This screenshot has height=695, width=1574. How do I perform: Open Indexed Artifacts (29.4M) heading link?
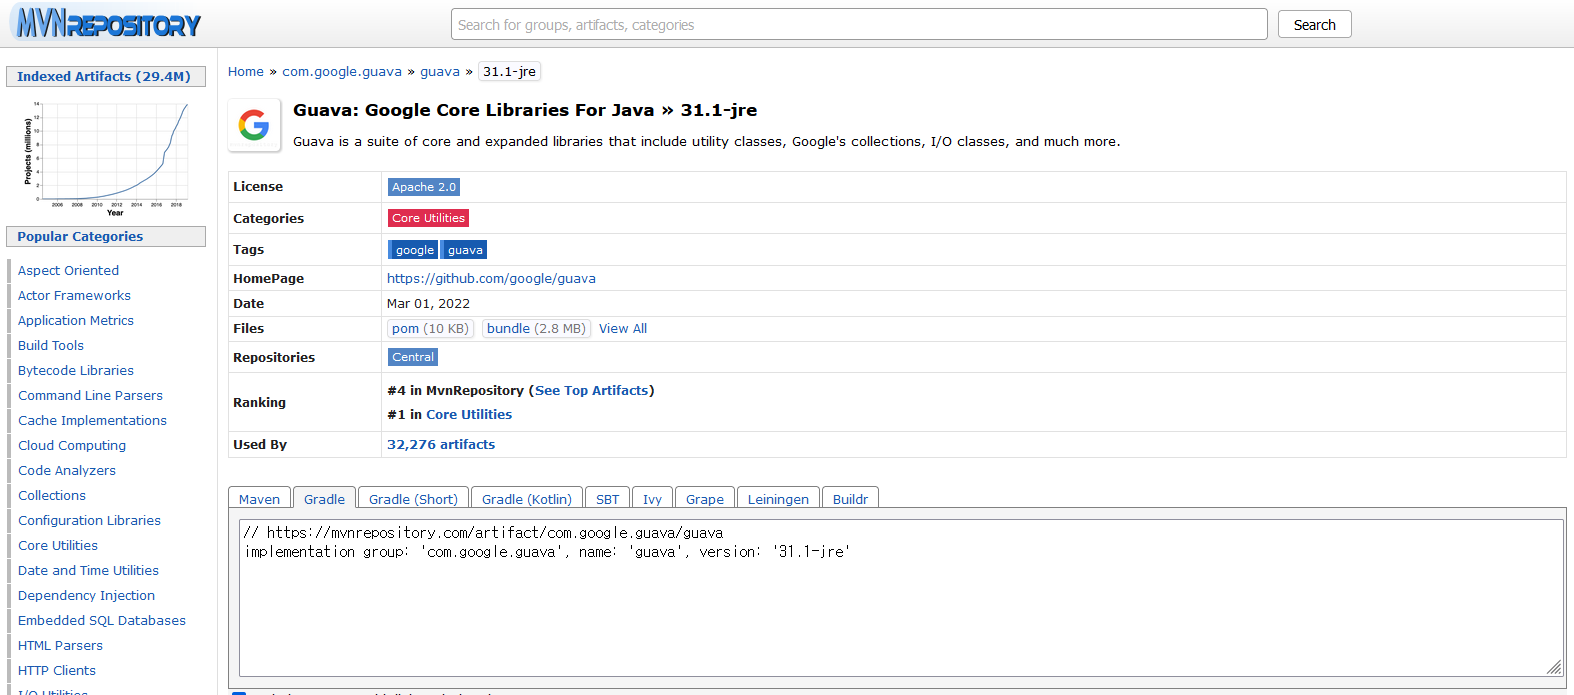pyautogui.click(x=104, y=76)
